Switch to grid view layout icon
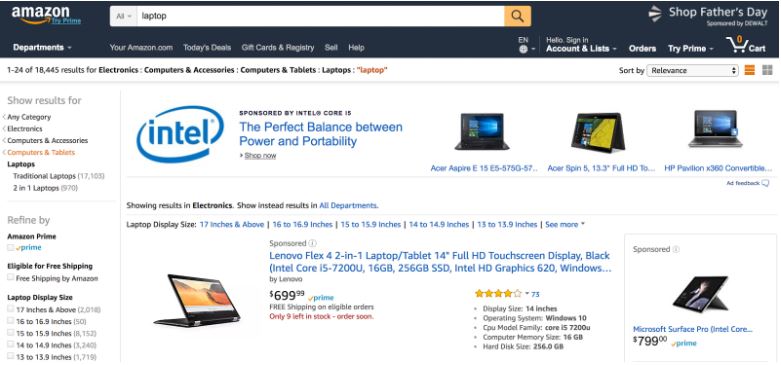The width and height of the screenshot is (781, 365). 768,70
